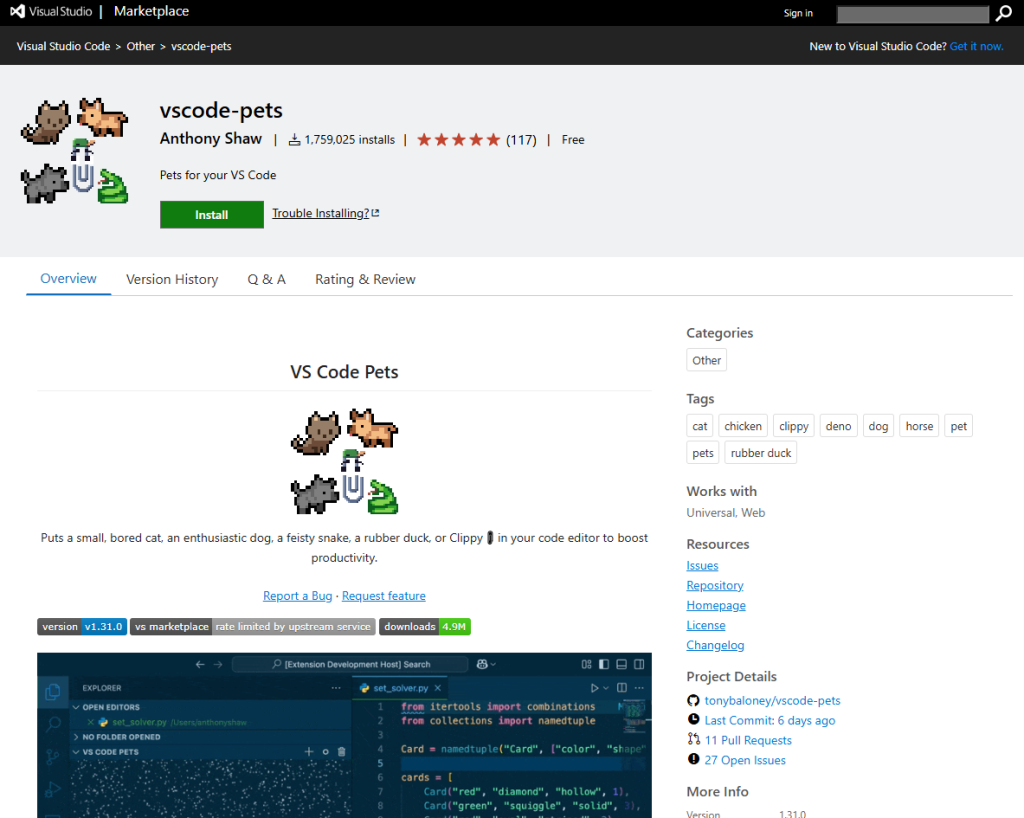Click the pull request icon
The width and height of the screenshot is (1024, 818).
694,739
